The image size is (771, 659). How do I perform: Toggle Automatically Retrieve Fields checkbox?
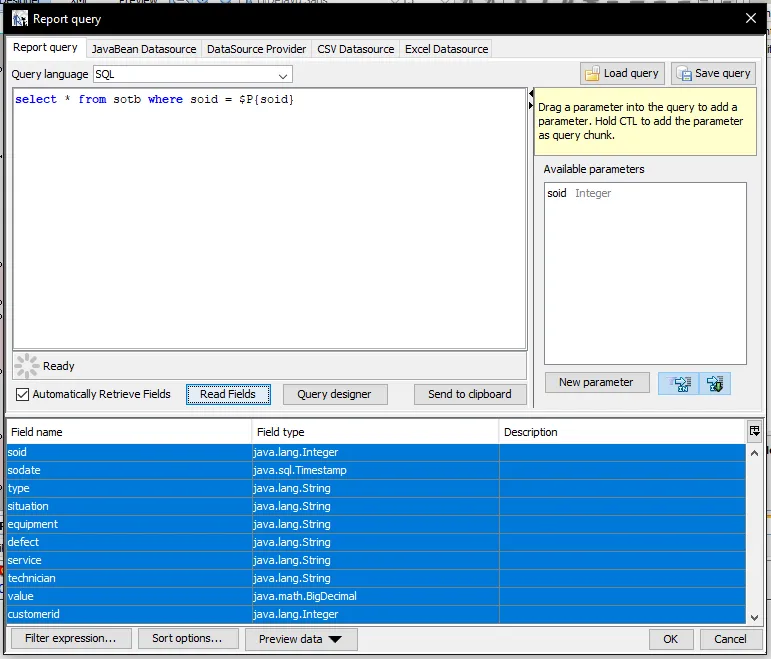click(22, 394)
